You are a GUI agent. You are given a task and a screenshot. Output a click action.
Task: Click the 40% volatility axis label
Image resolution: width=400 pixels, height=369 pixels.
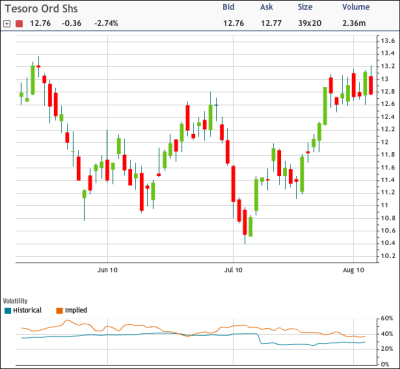coord(387,334)
